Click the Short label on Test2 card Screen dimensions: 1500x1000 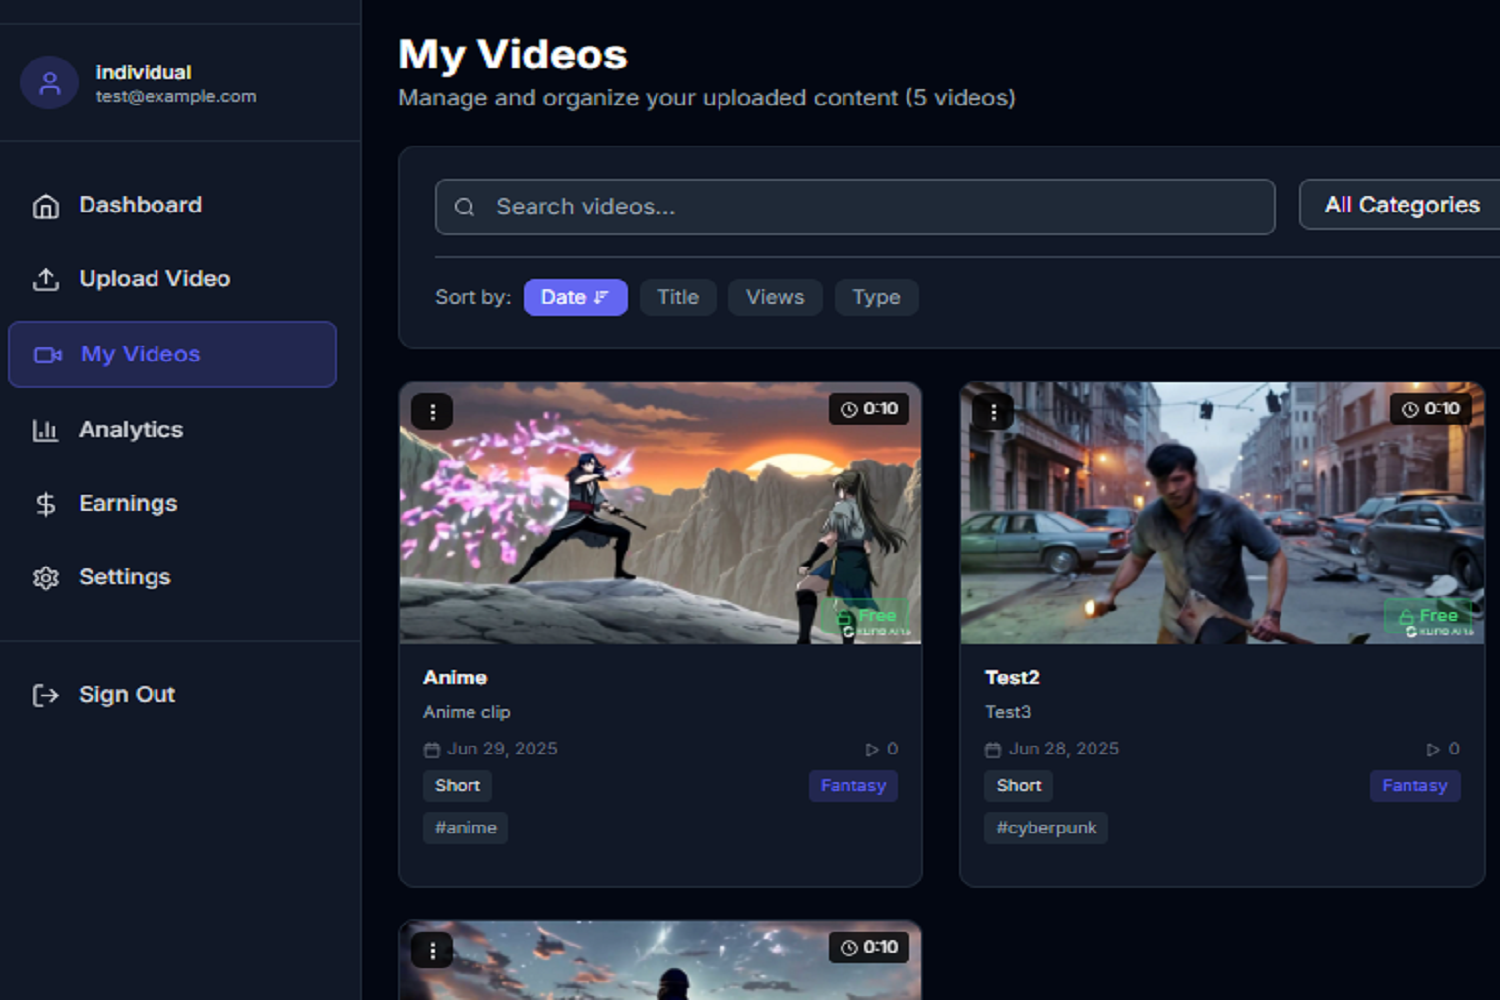[x=1019, y=786]
